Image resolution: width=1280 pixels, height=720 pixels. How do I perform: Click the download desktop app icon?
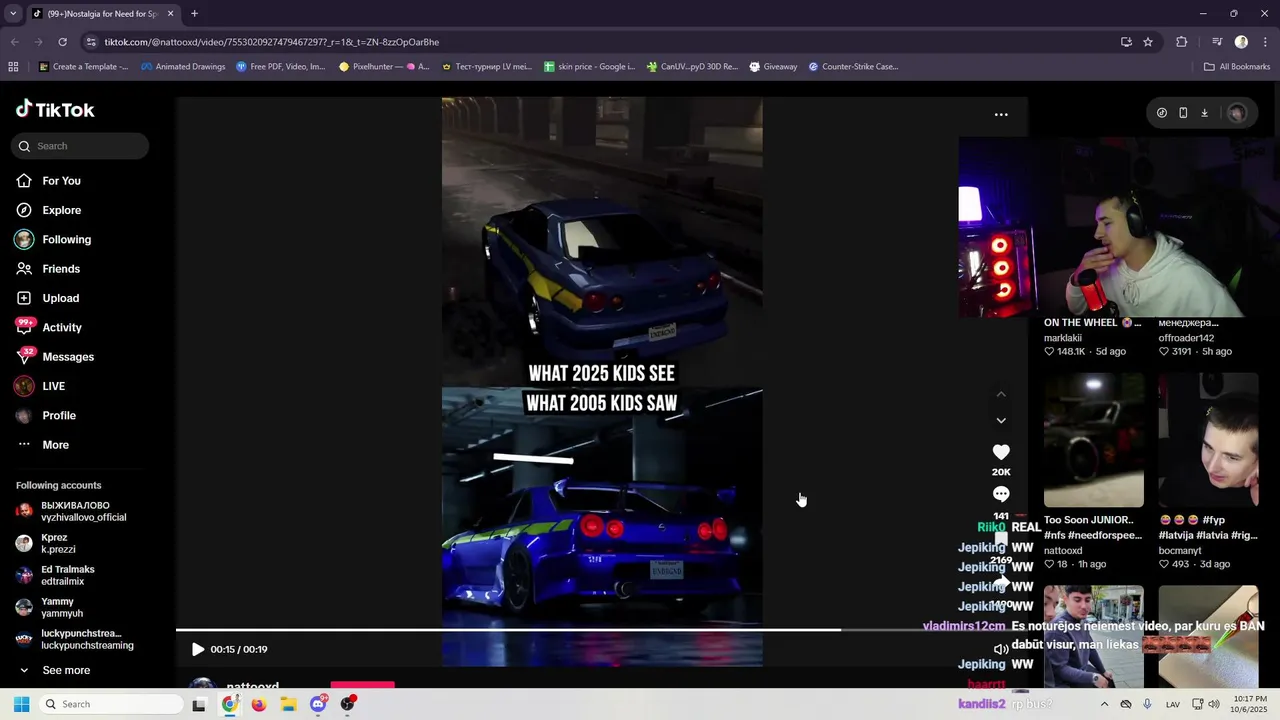pos(1204,113)
